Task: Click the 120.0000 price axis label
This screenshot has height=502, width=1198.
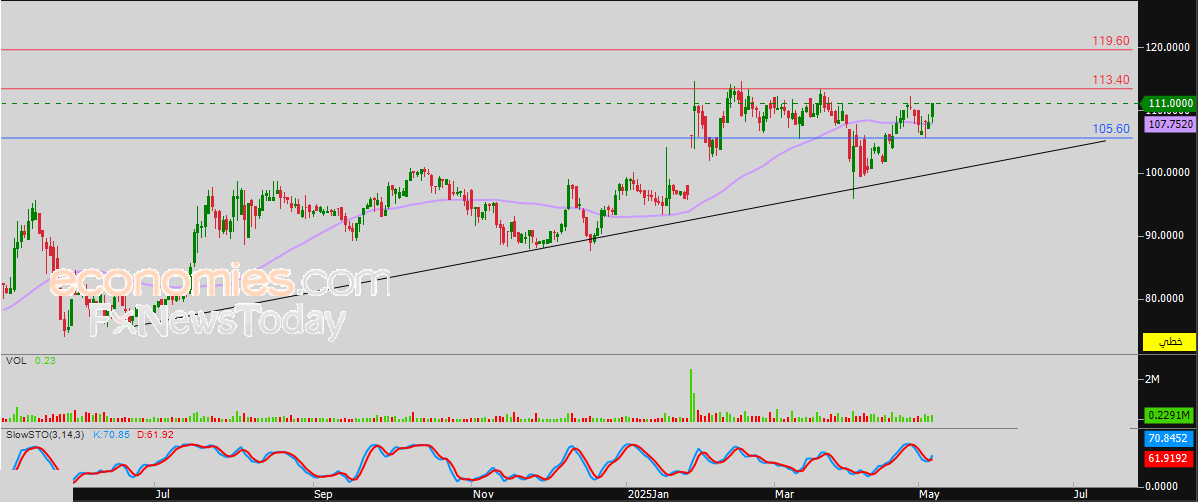Action: coord(1169,47)
